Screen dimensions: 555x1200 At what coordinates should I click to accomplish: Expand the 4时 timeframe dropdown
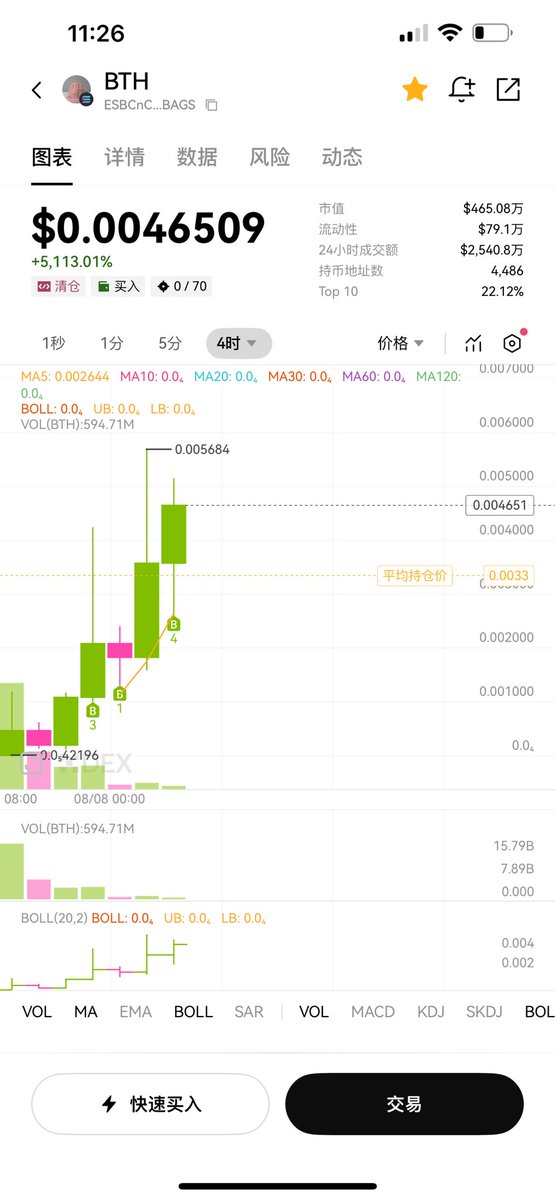[x=238, y=343]
